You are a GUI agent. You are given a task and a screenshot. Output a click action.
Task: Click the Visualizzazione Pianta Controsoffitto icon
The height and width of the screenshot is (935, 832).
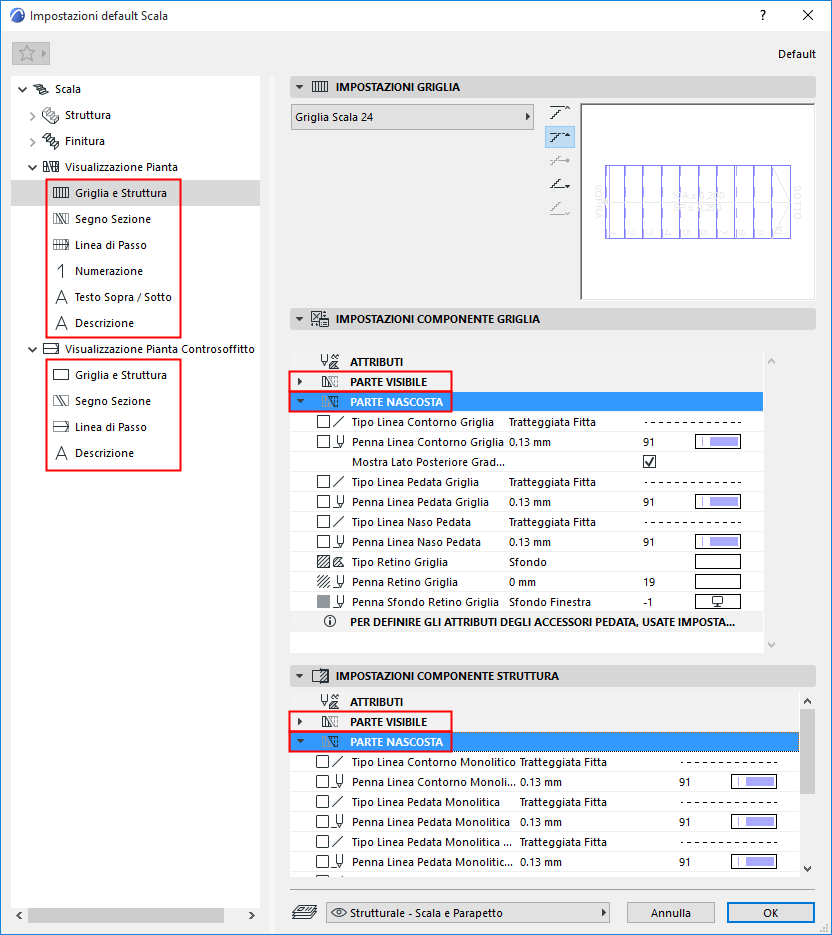click(x=51, y=349)
